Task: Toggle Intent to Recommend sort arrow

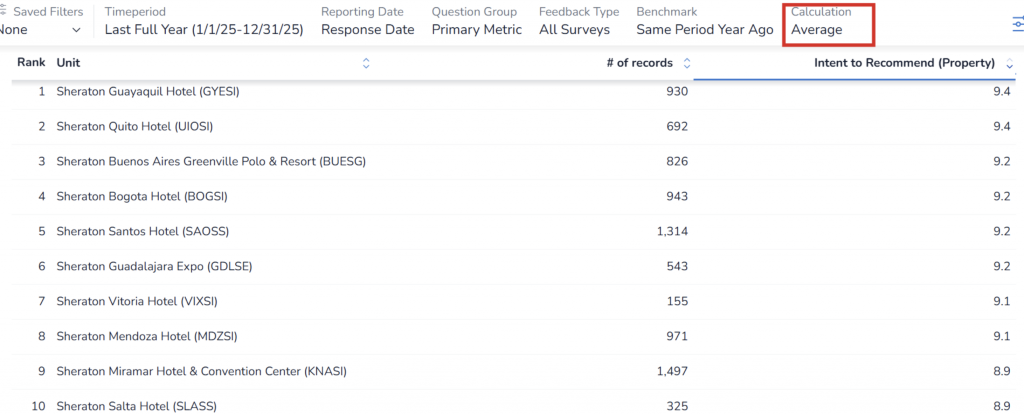Action: coord(1009,63)
